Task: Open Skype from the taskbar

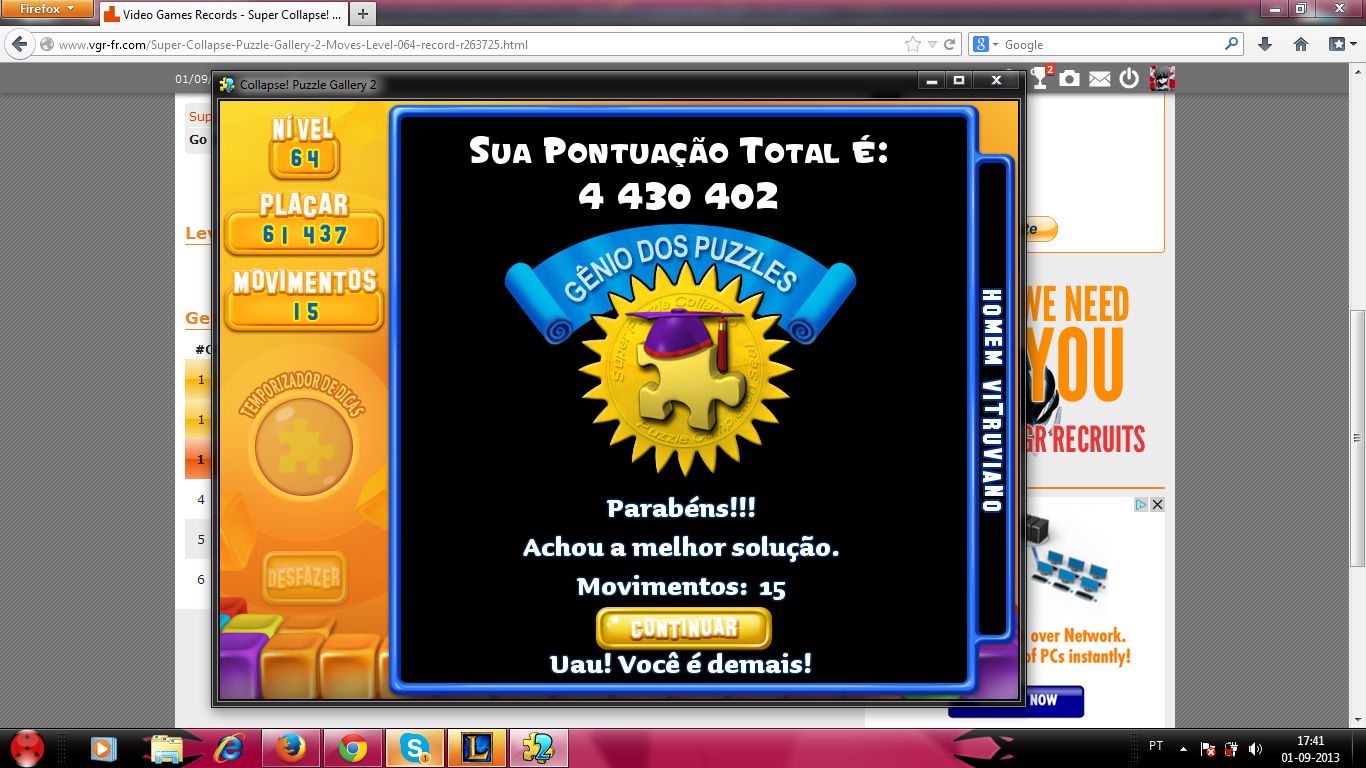Action: click(413, 748)
